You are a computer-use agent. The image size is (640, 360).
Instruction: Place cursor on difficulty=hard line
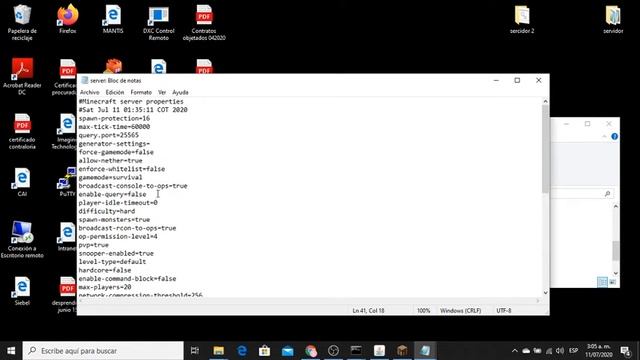(x=107, y=211)
